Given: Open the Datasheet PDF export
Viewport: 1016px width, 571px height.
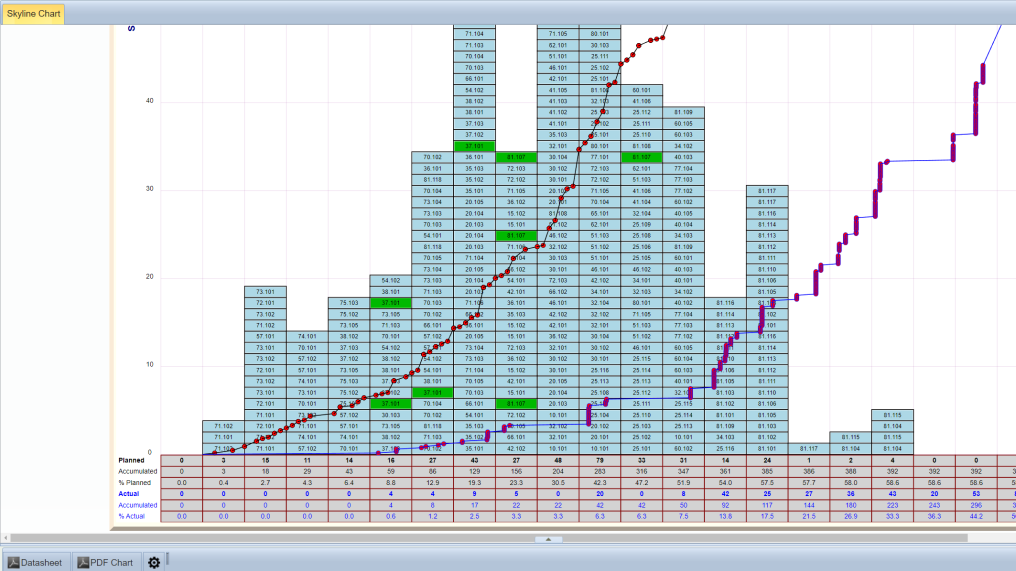Looking at the screenshot, I should pyautogui.click(x=36, y=563).
